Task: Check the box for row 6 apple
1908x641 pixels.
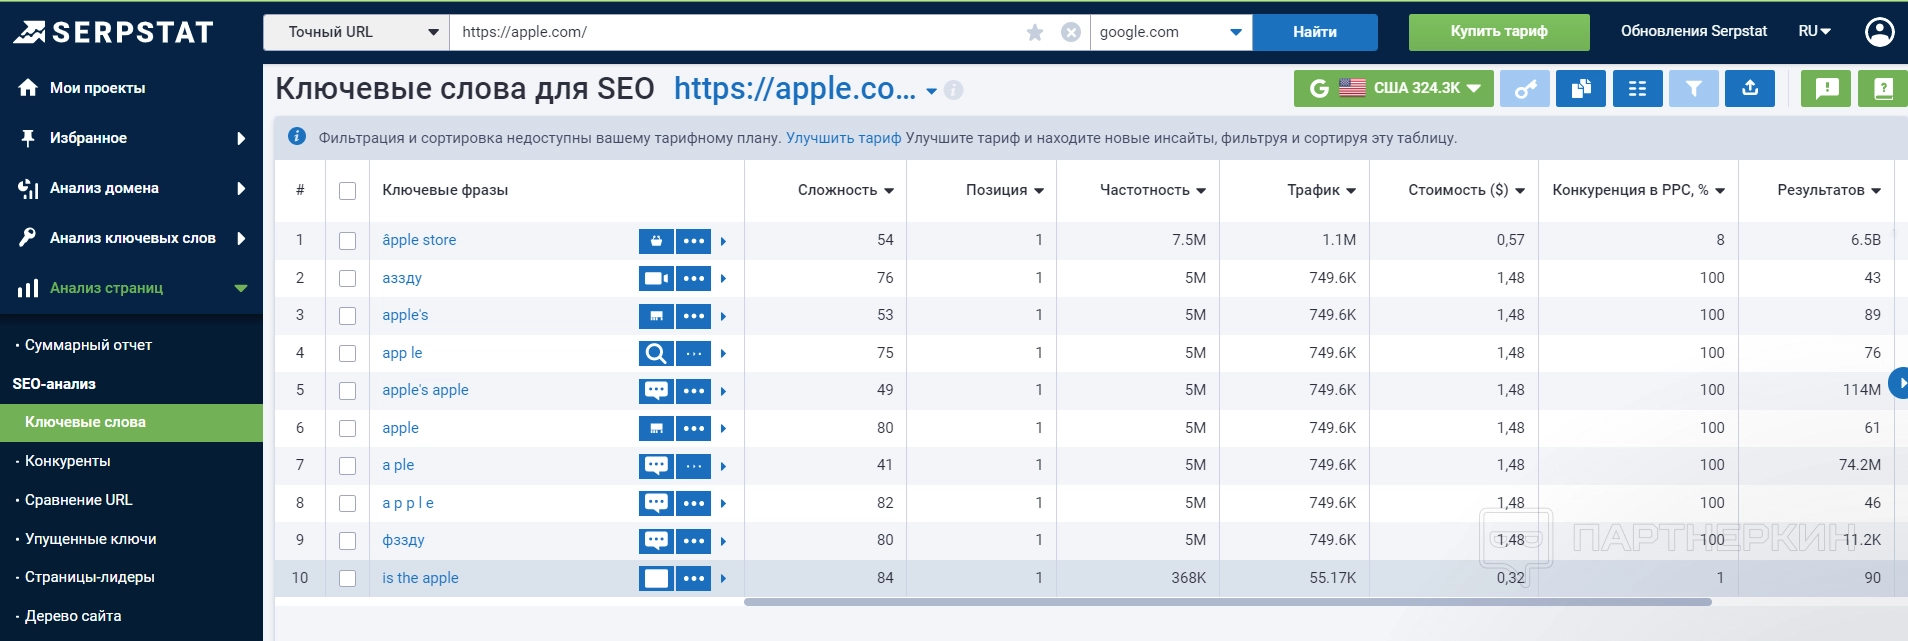Action: coord(347,428)
